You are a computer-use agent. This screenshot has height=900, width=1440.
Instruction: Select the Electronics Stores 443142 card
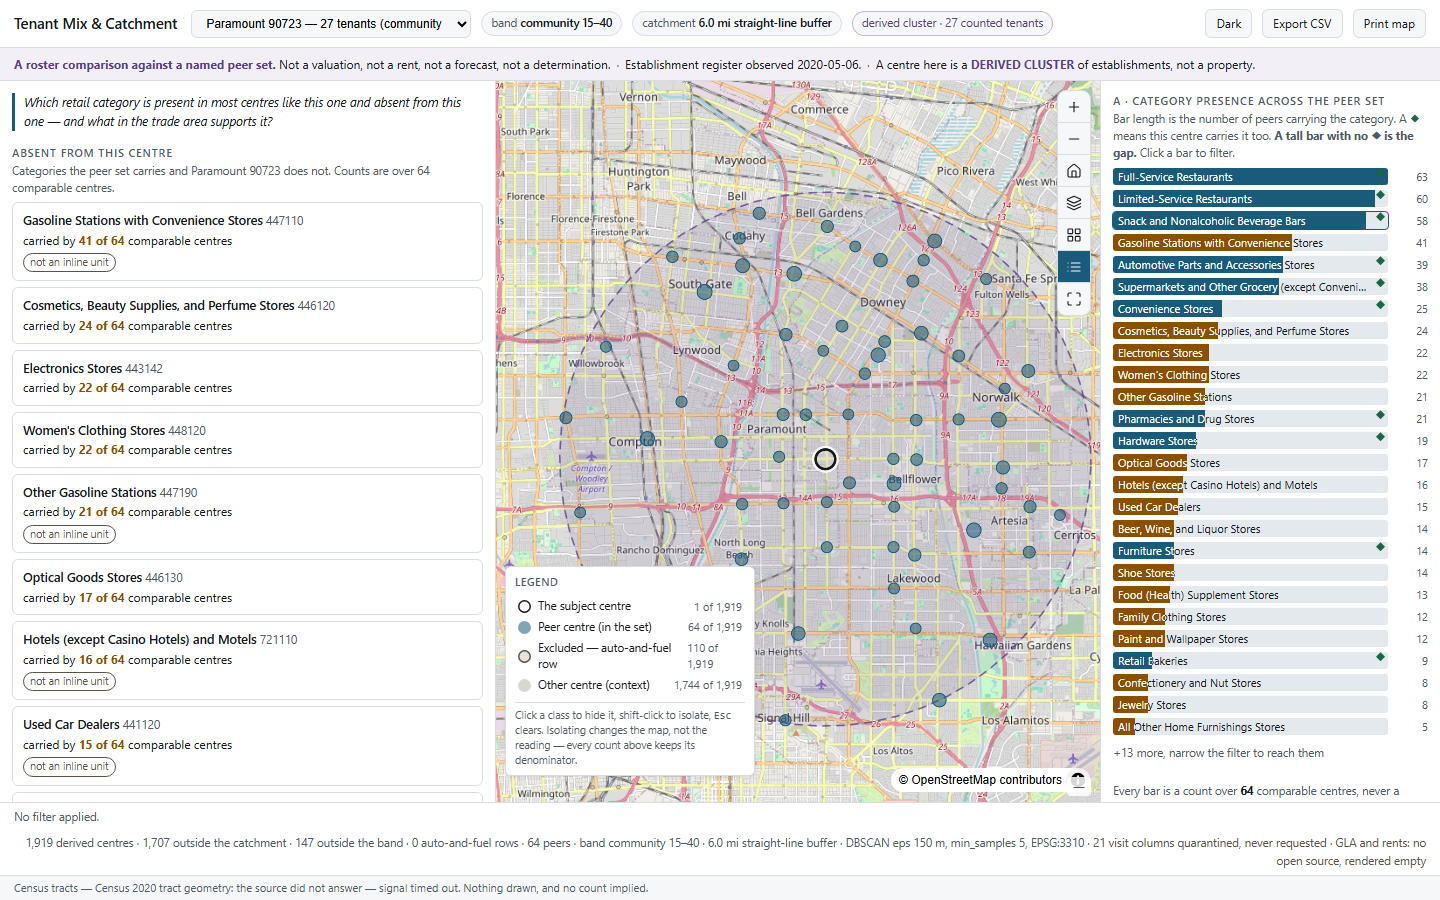pos(247,378)
